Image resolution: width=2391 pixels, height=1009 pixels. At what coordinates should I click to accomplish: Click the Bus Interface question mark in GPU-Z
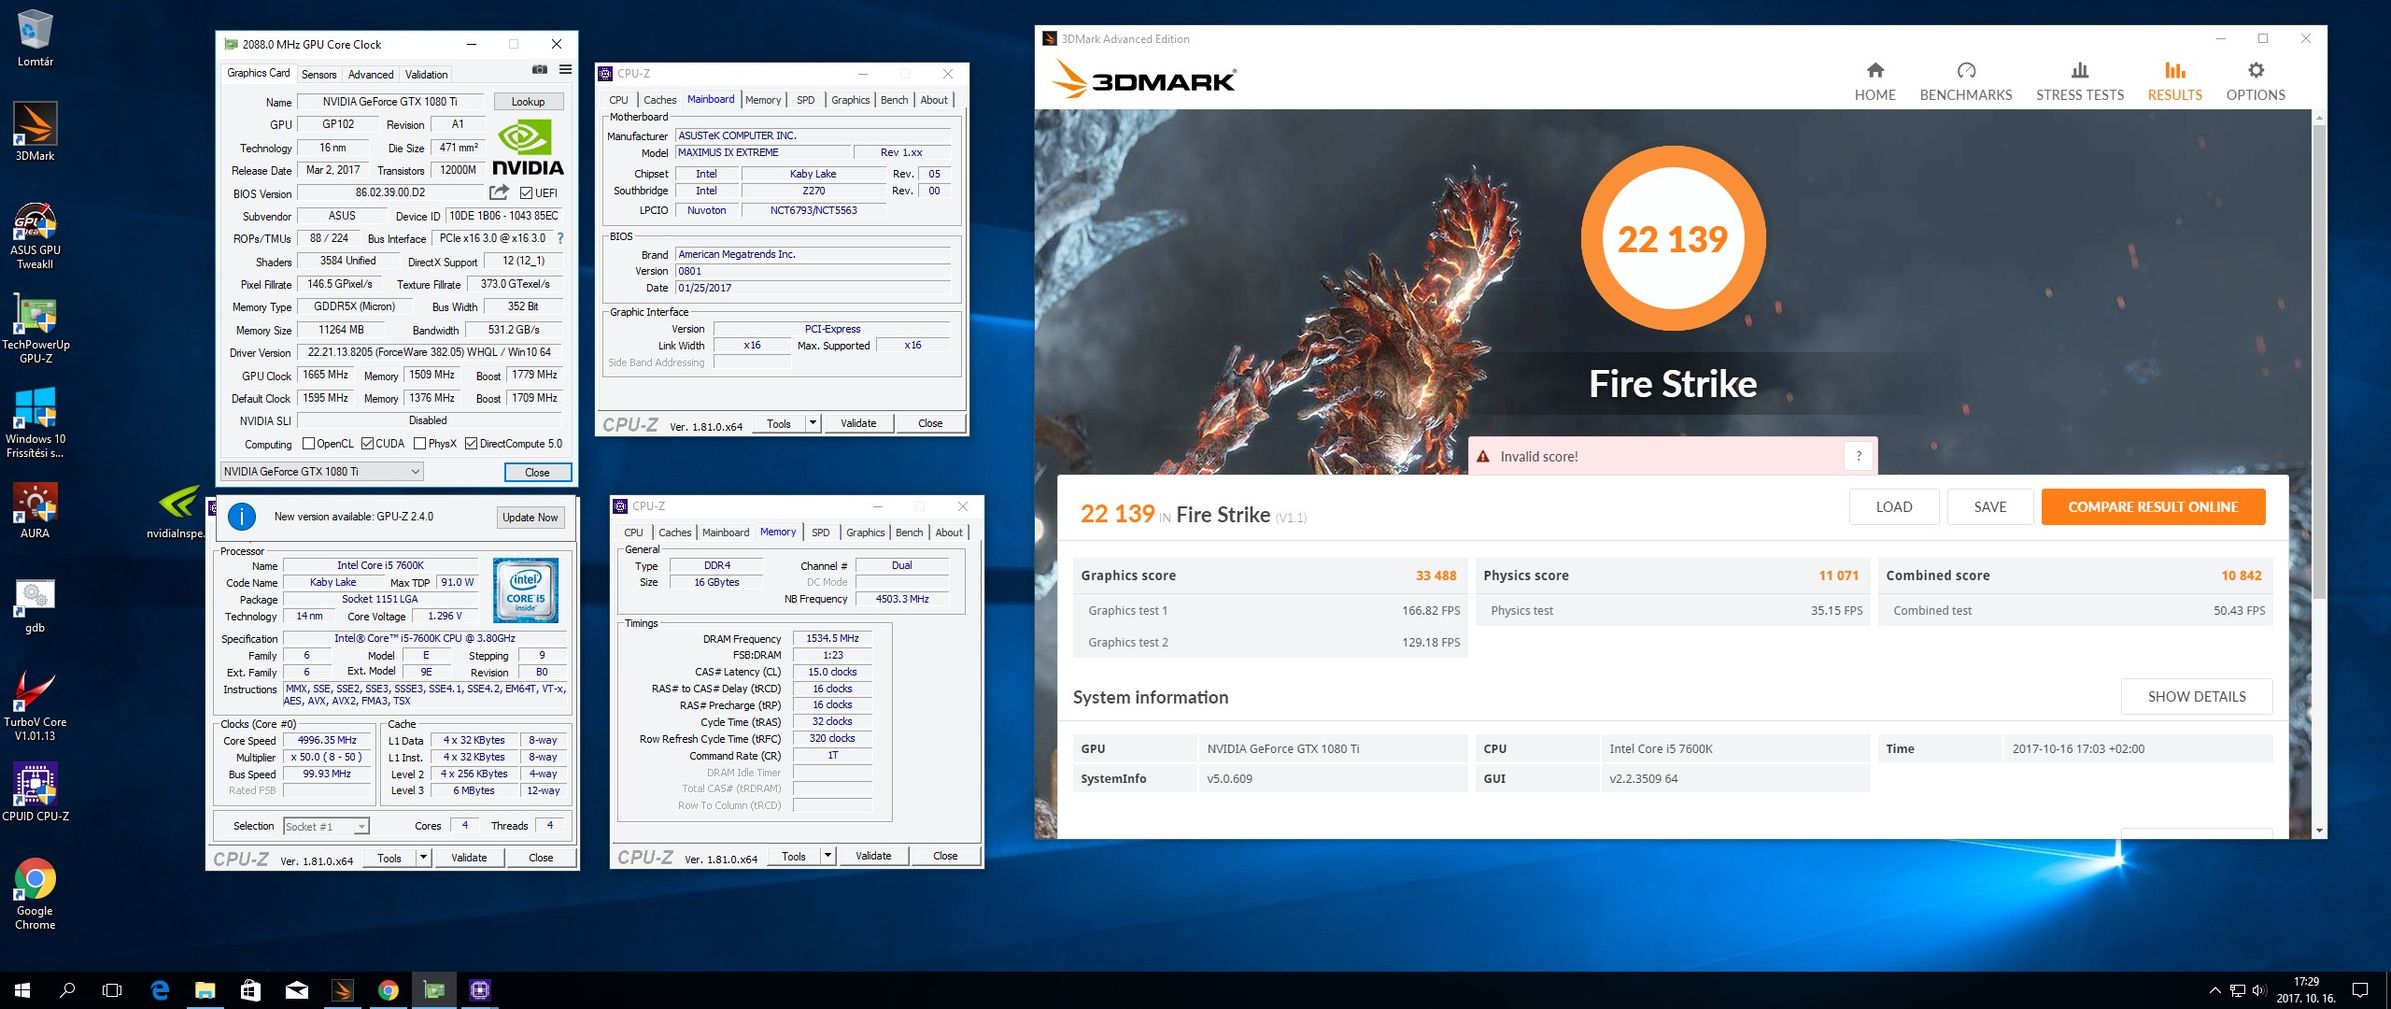coord(560,238)
